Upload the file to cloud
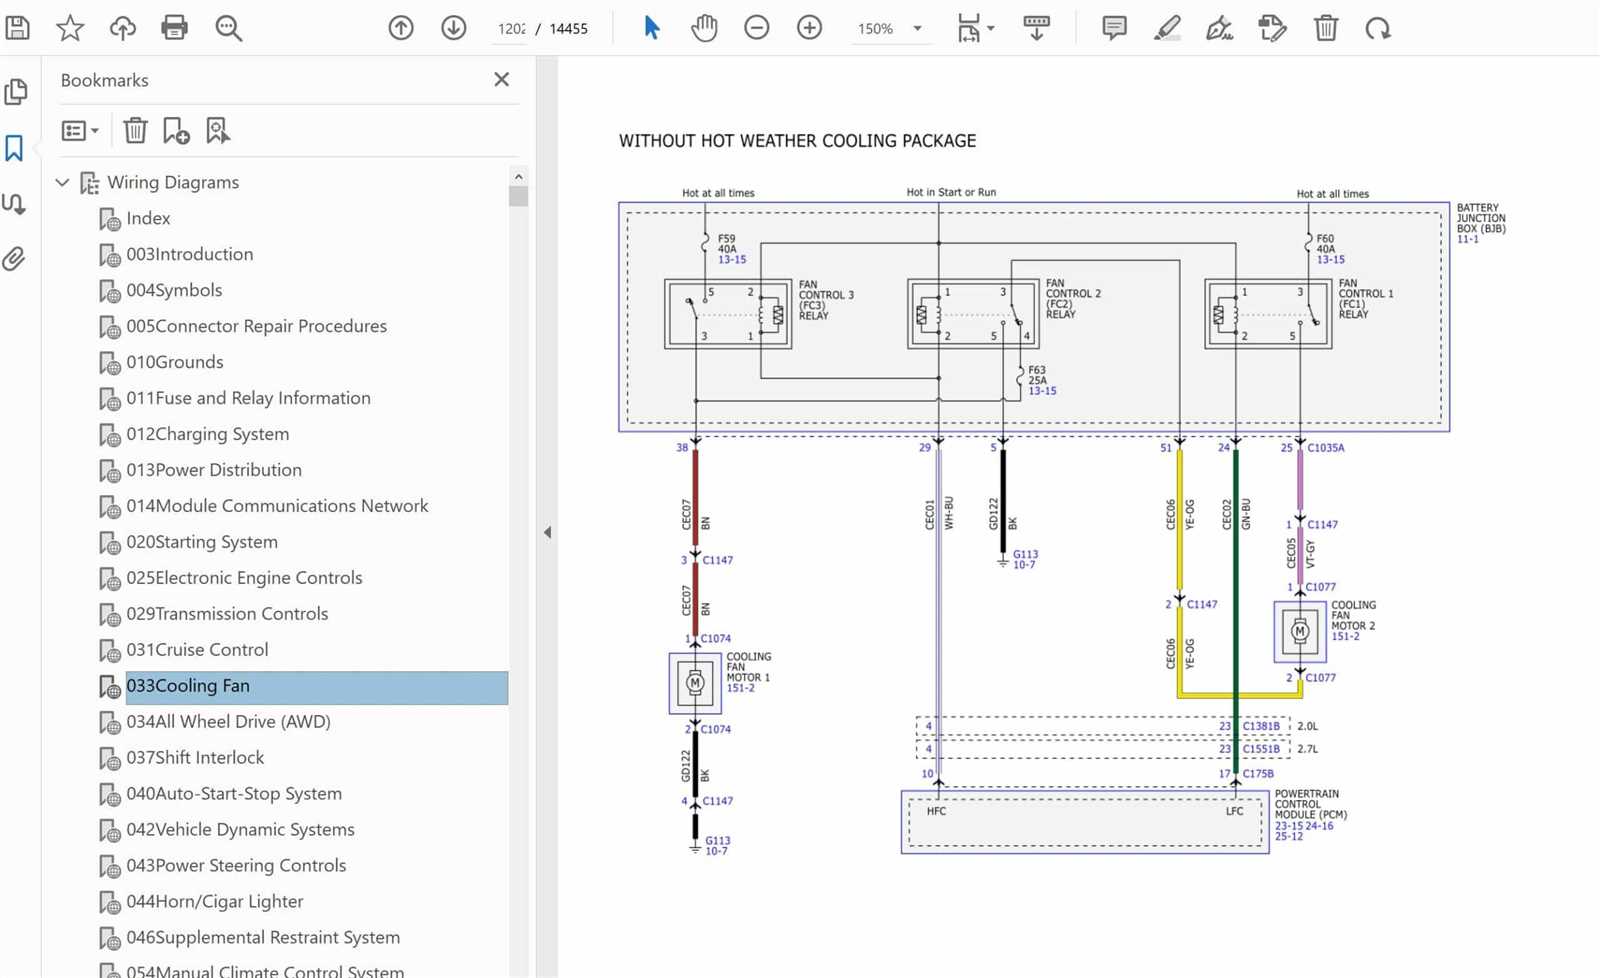Screen dimensions: 1600x978 (122, 28)
